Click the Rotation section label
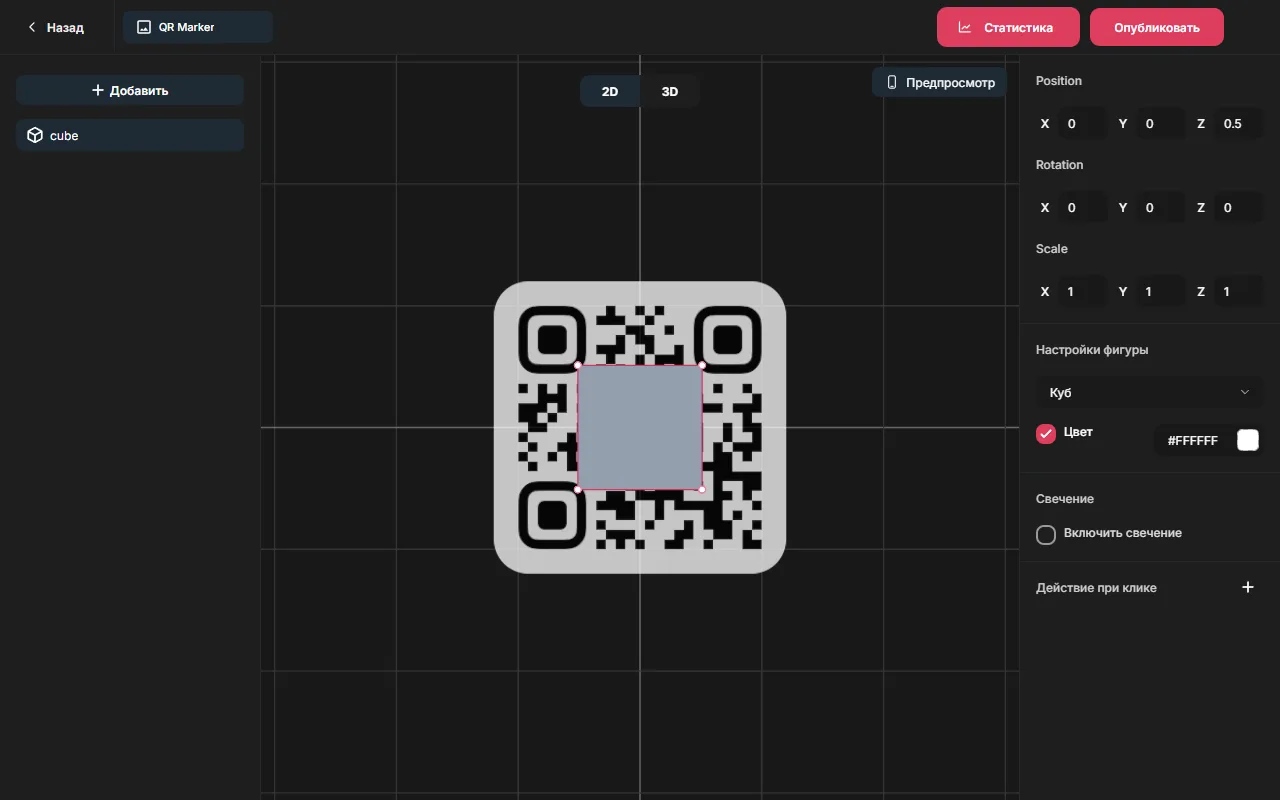Viewport: 1280px width, 800px height. click(1060, 165)
